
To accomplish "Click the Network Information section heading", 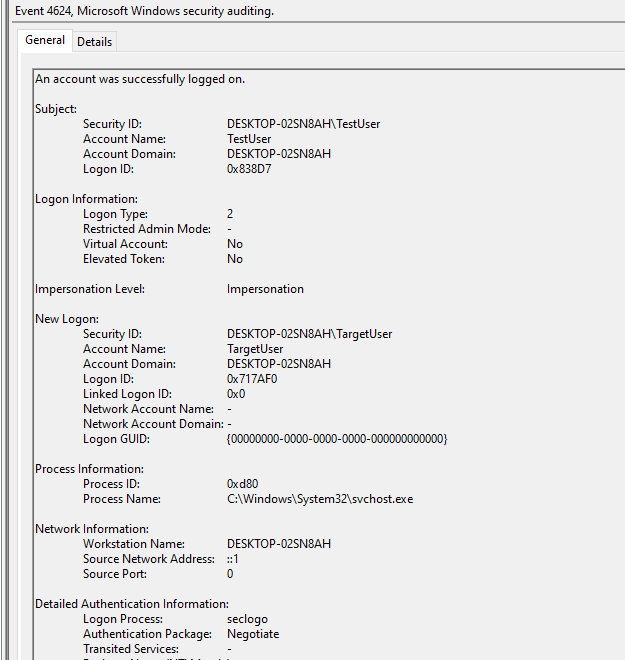I will pos(92,529).
